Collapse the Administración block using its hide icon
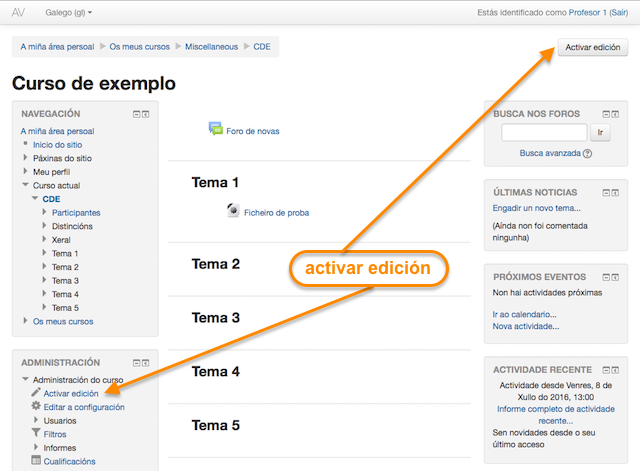 point(135,363)
